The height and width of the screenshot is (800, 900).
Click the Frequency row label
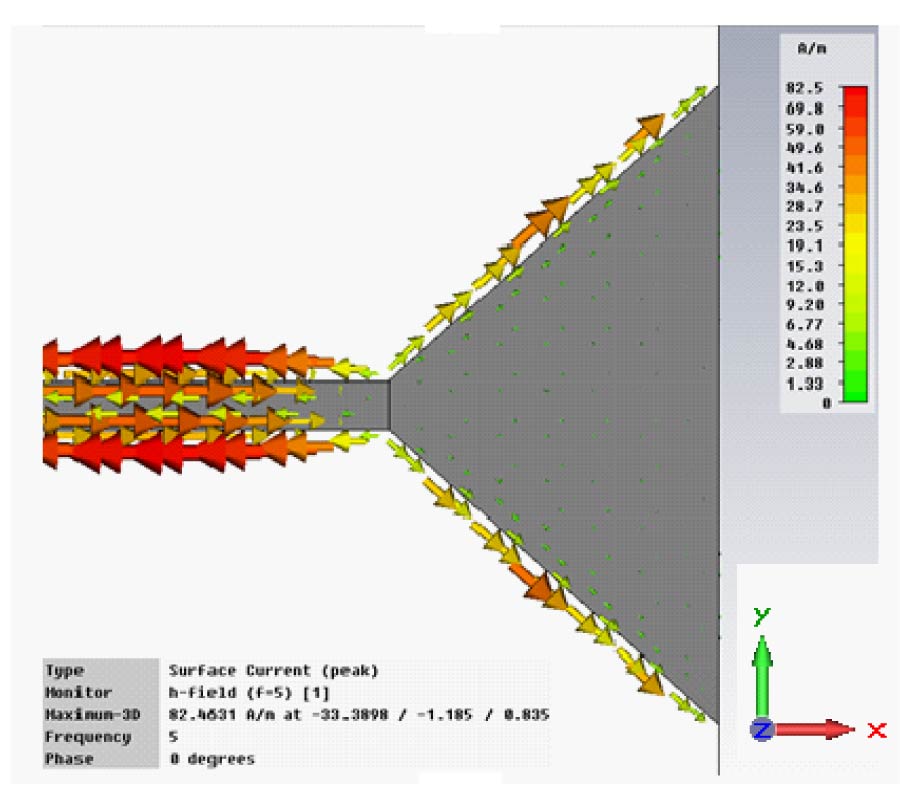tap(88, 737)
